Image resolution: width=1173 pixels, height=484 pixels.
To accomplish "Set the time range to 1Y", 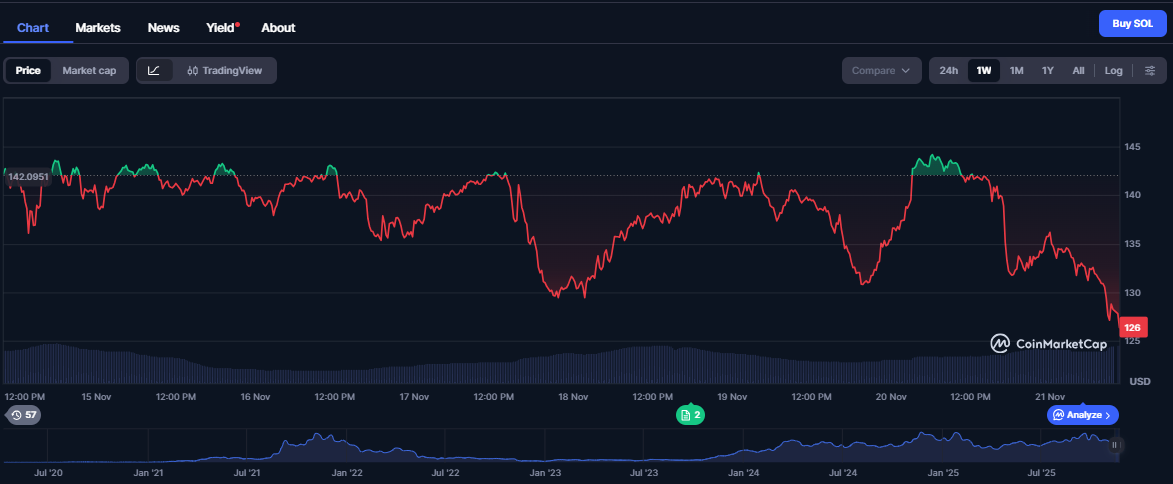I will click(1047, 70).
